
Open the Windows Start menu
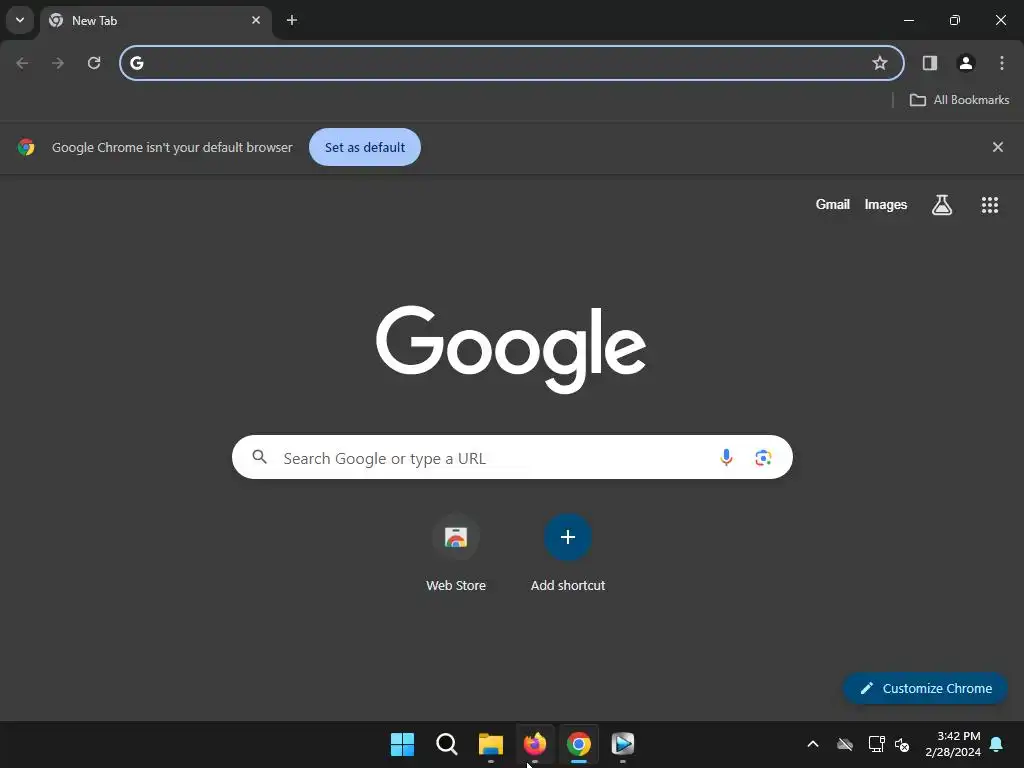[x=402, y=744]
